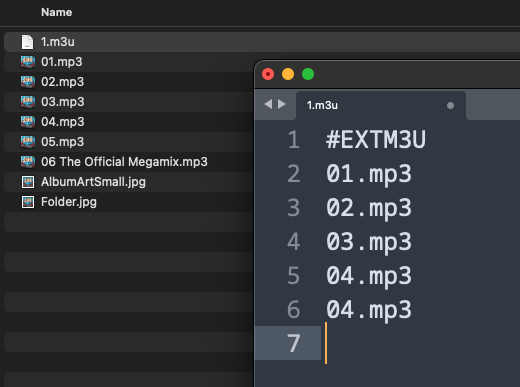Click the 02.mp3 file icon
This screenshot has width=520, height=387.
28,82
